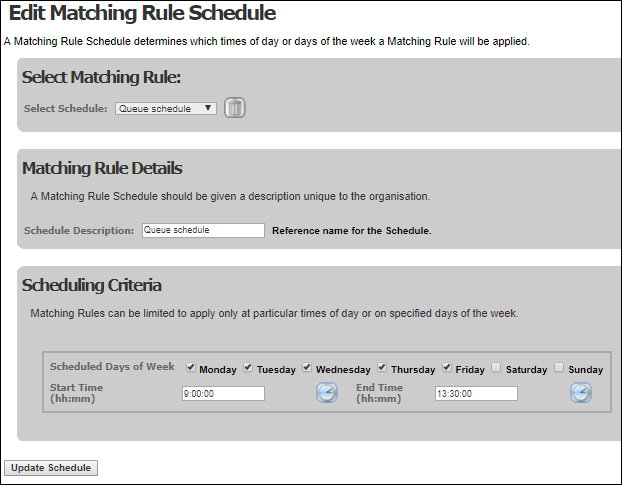Open the Start Time clock picker
The height and width of the screenshot is (485, 622).
(327, 393)
